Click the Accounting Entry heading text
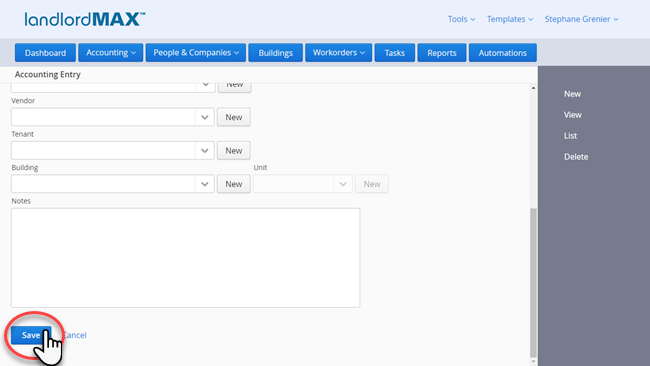Screen dimensions: 650x366 48,75
